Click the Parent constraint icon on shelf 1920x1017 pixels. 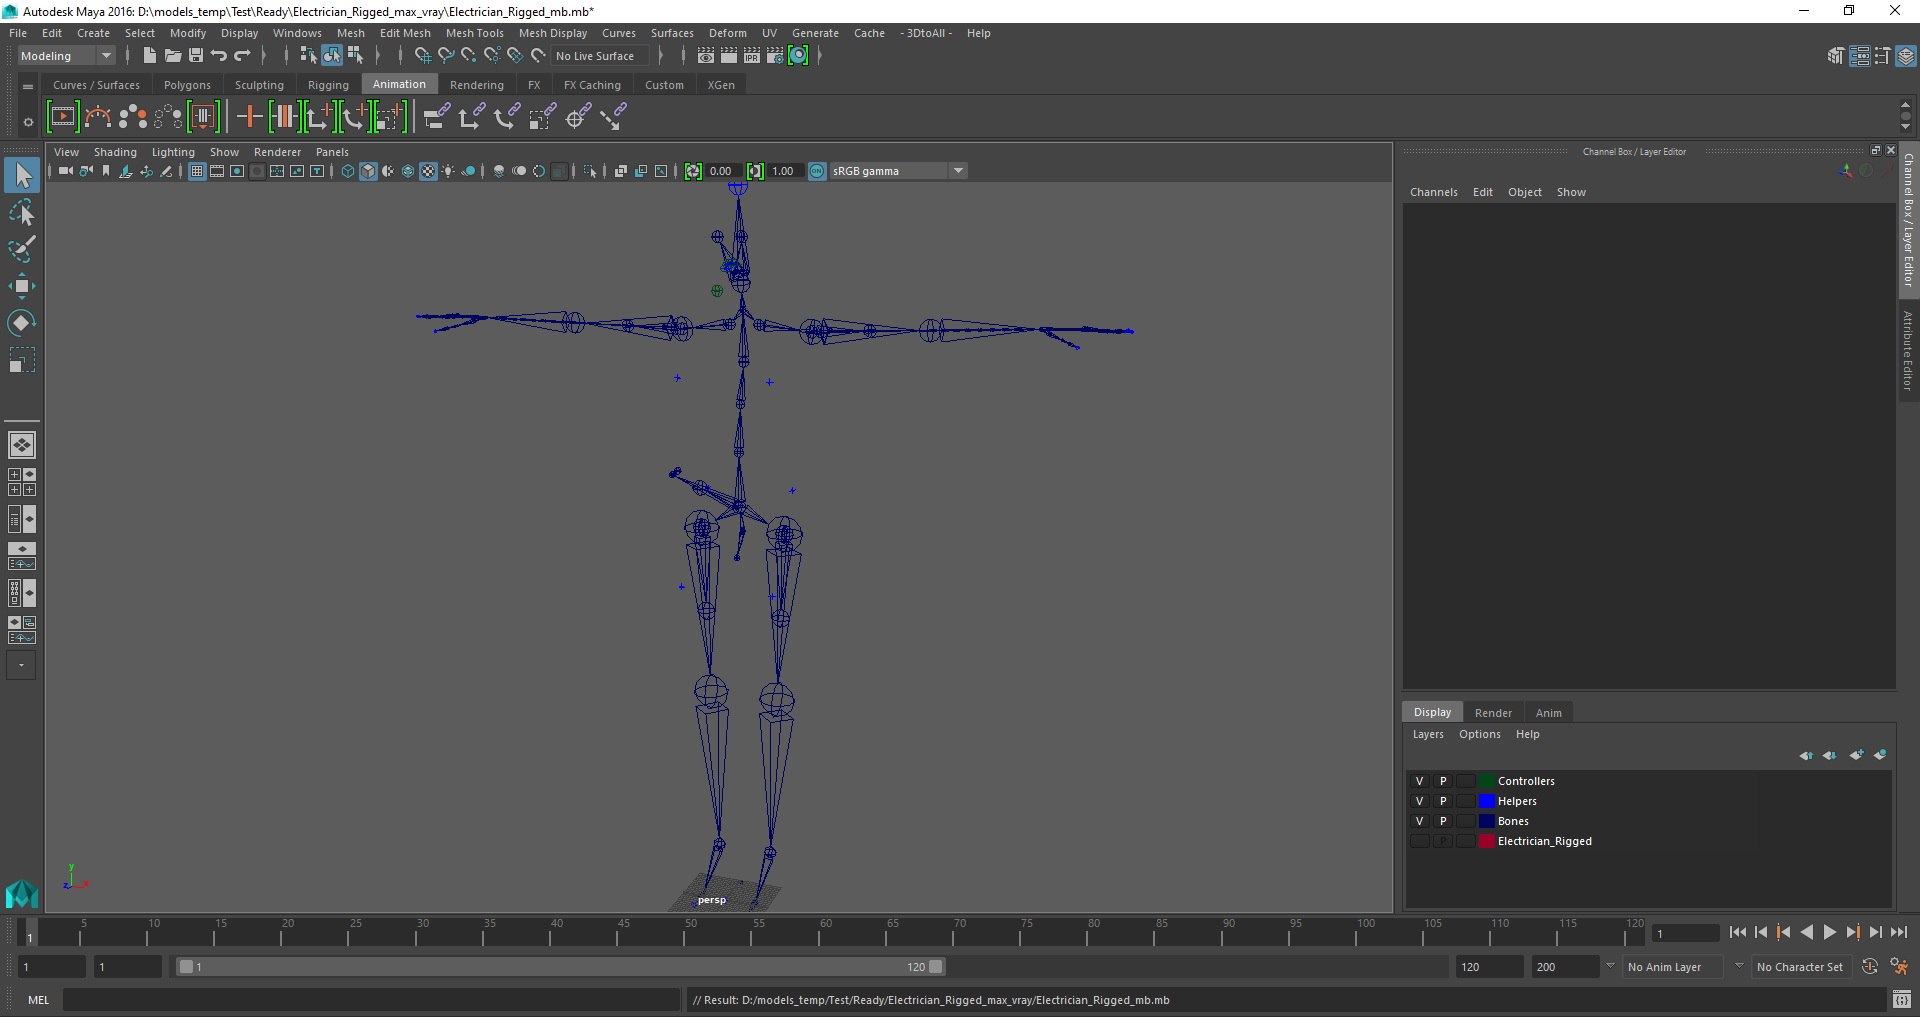(x=436, y=117)
